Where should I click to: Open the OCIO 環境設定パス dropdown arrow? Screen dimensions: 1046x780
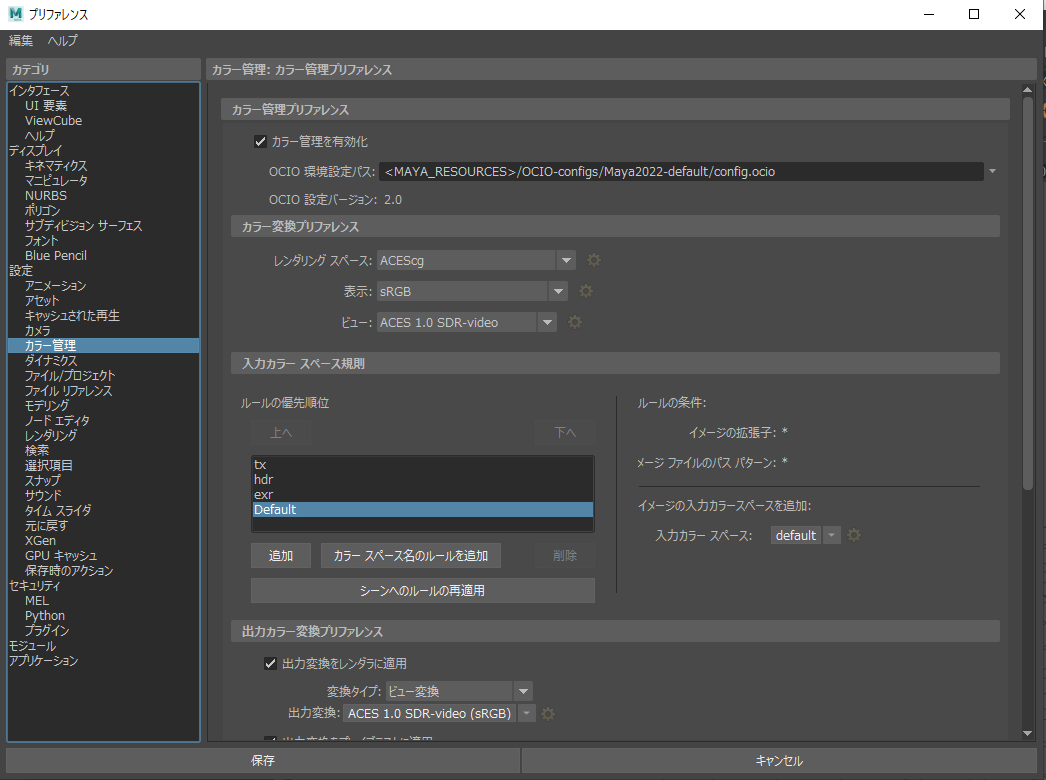993,171
